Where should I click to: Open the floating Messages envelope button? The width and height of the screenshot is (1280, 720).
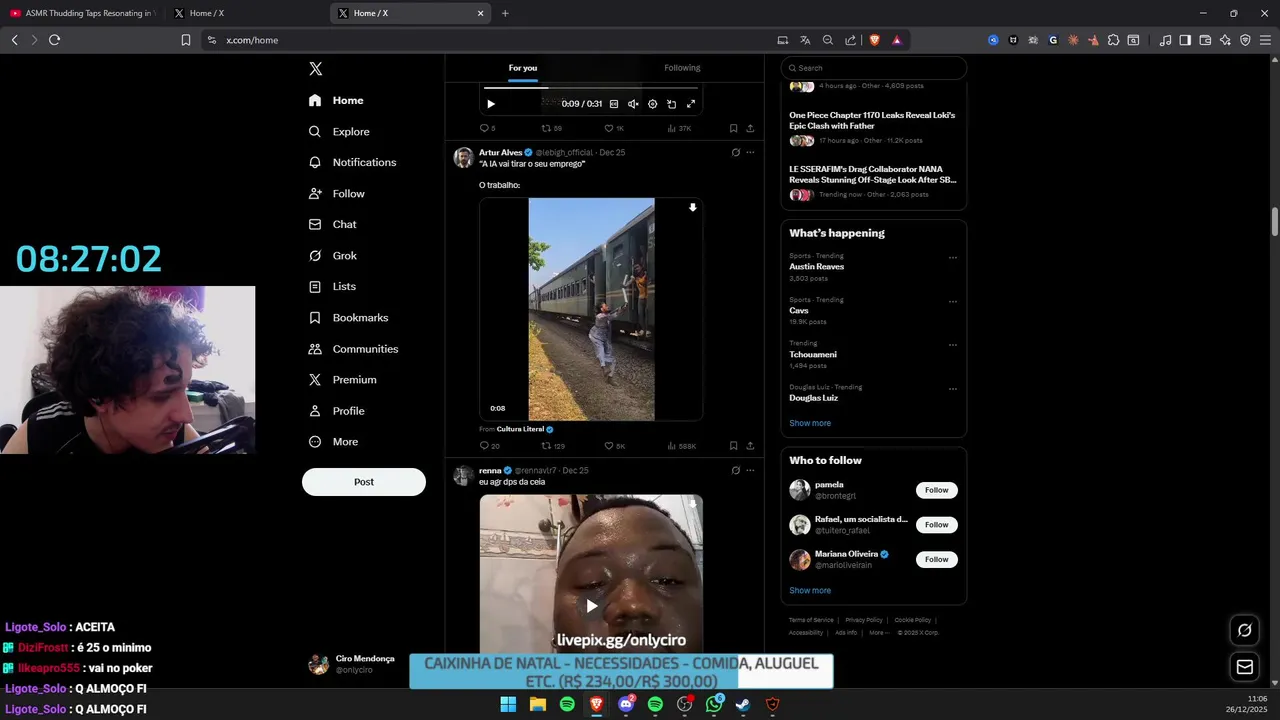pyautogui.click(x=1244, y=667)
